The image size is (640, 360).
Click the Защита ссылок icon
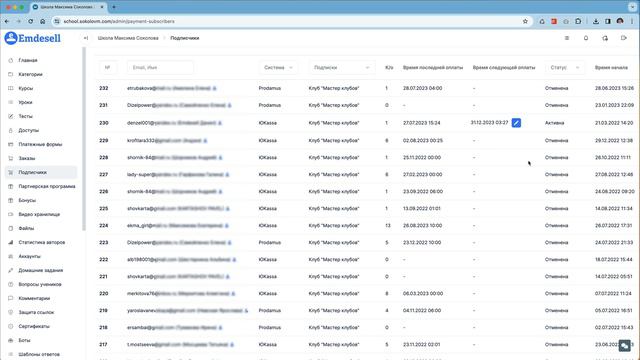11,312
